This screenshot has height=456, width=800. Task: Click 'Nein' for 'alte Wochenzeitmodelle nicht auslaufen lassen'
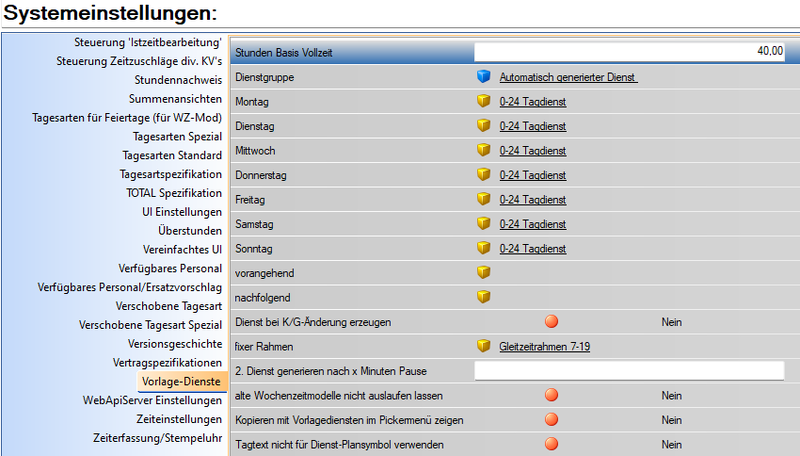click(671, 395)
